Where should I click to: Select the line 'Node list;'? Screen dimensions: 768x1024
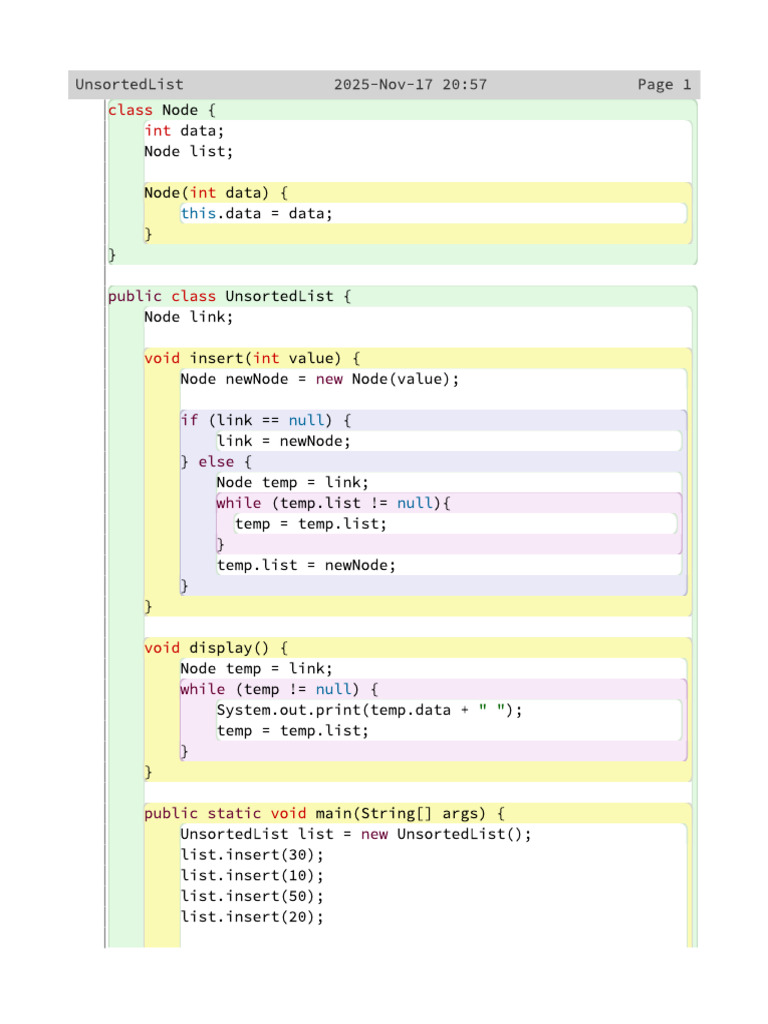click(x=189, y=152)
